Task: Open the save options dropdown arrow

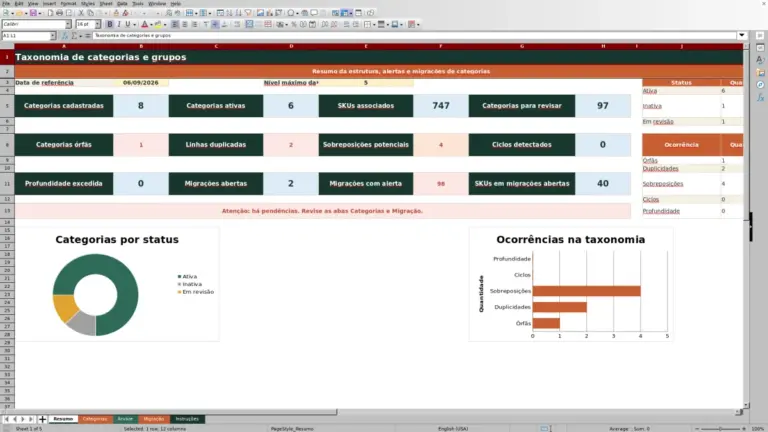Action: 40,13
